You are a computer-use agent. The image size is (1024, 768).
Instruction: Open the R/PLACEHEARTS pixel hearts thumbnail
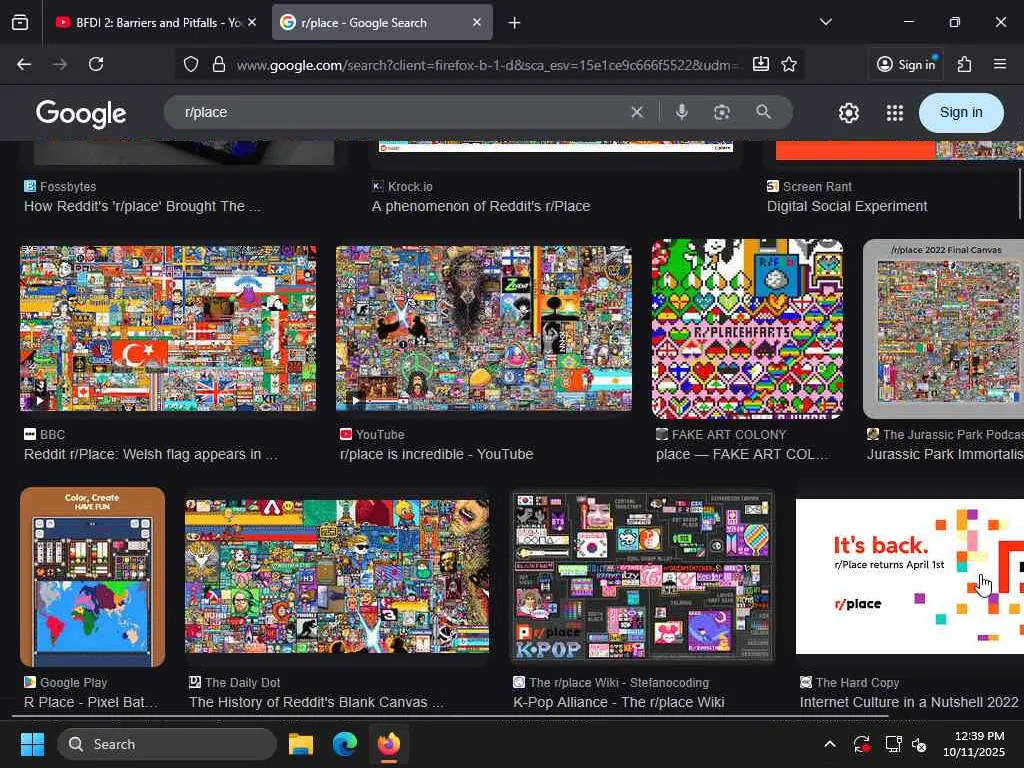[x=747, y=329]
